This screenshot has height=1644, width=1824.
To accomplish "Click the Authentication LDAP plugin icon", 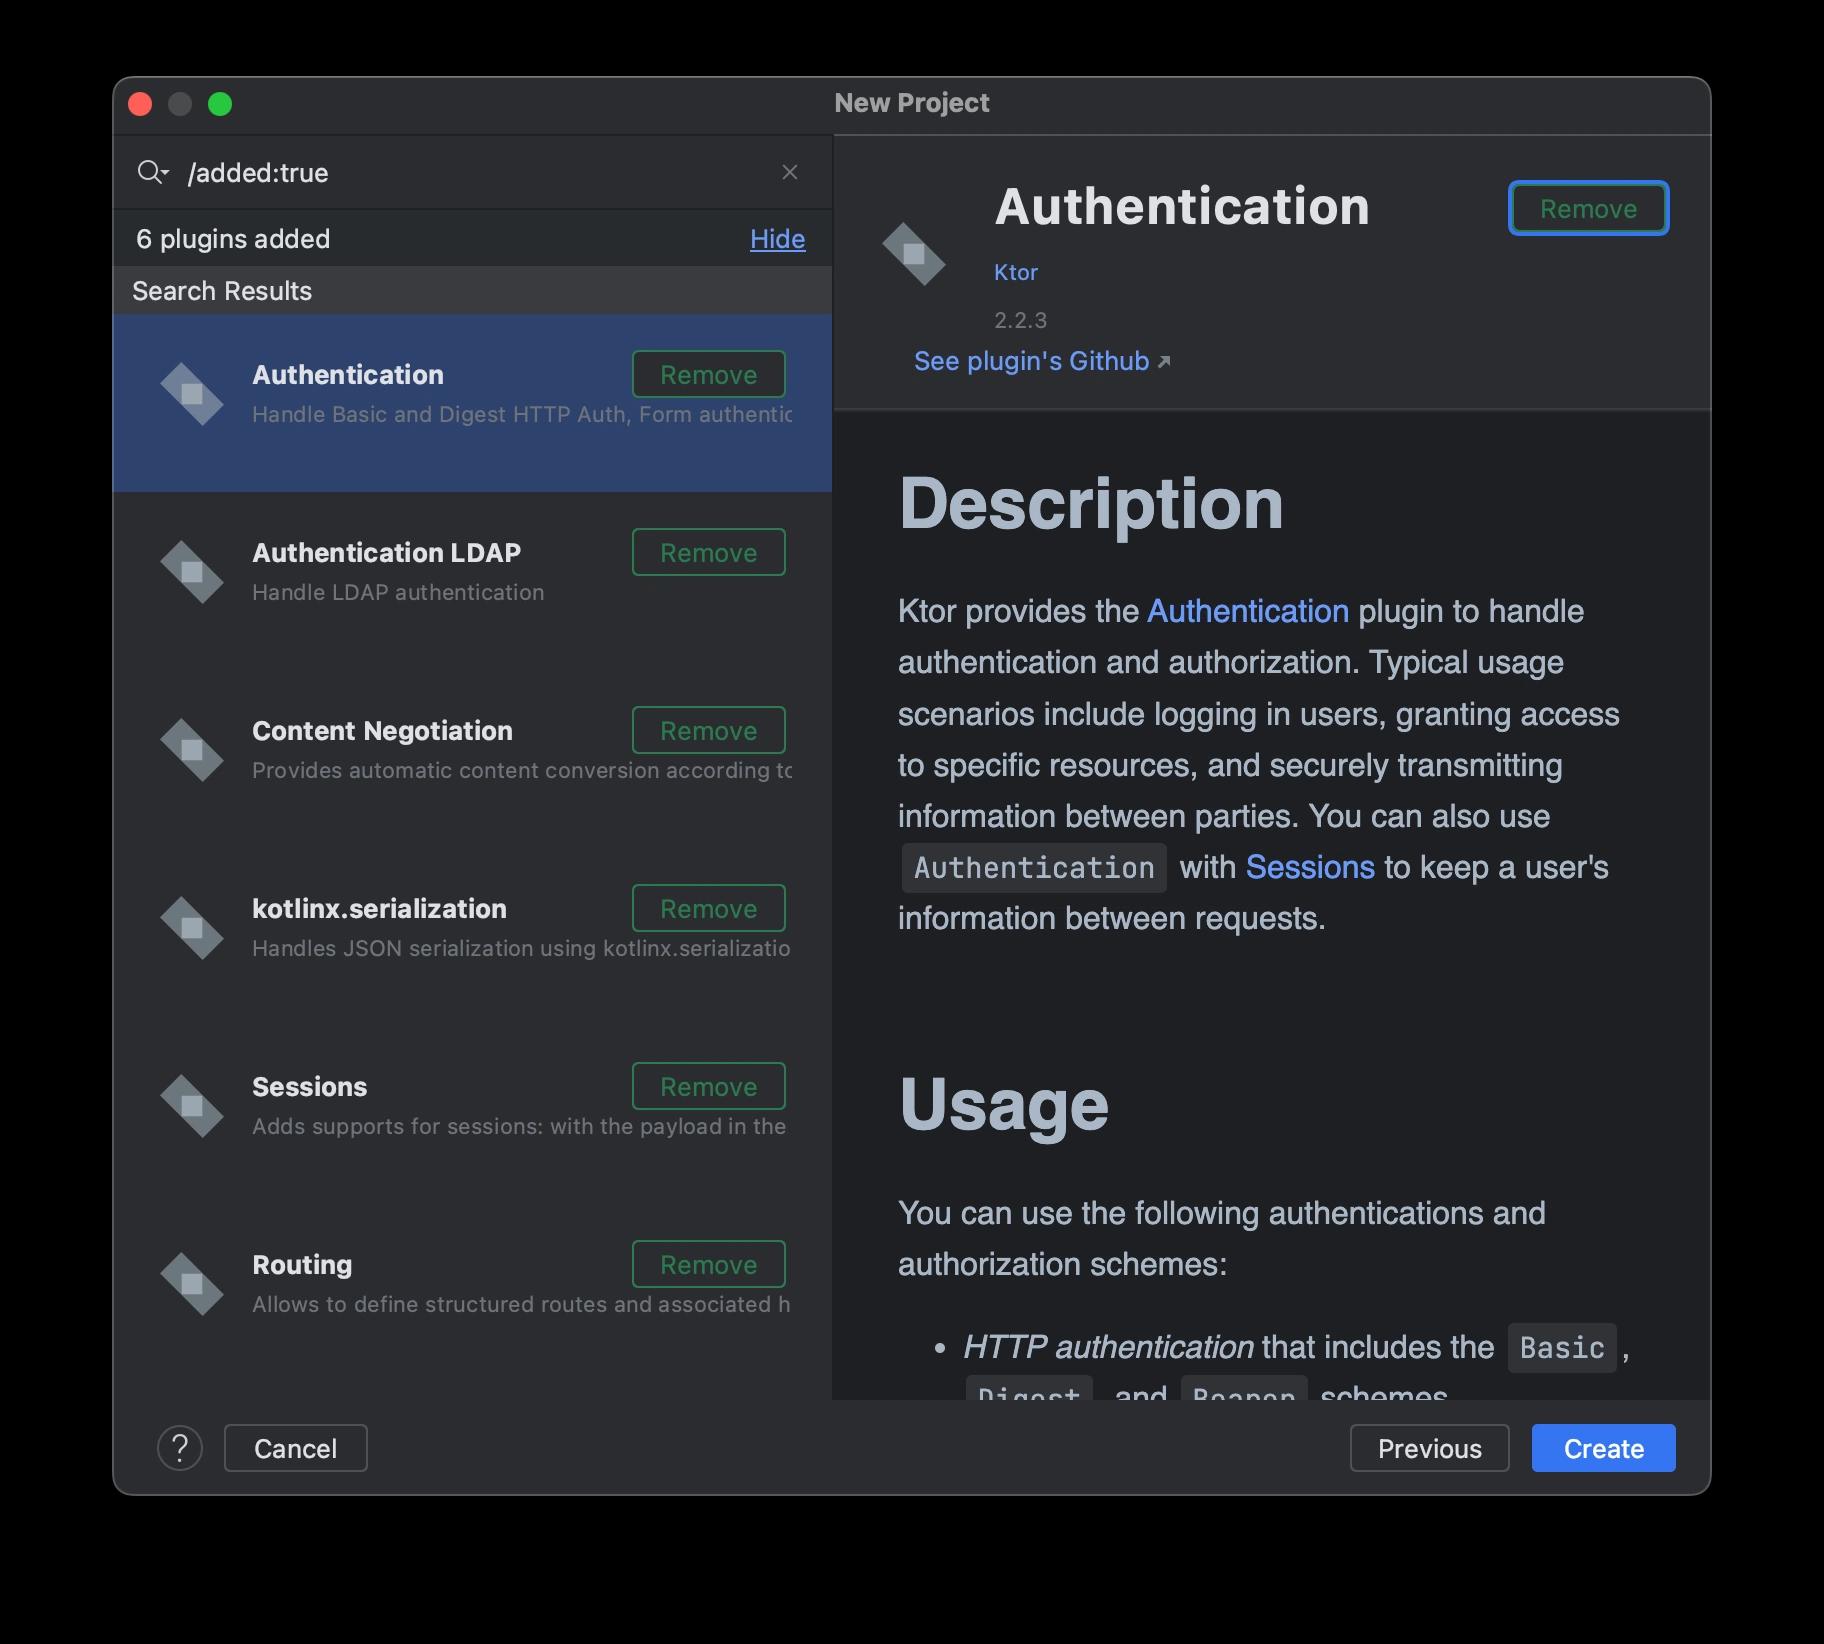I will click(x=191, y=572).
